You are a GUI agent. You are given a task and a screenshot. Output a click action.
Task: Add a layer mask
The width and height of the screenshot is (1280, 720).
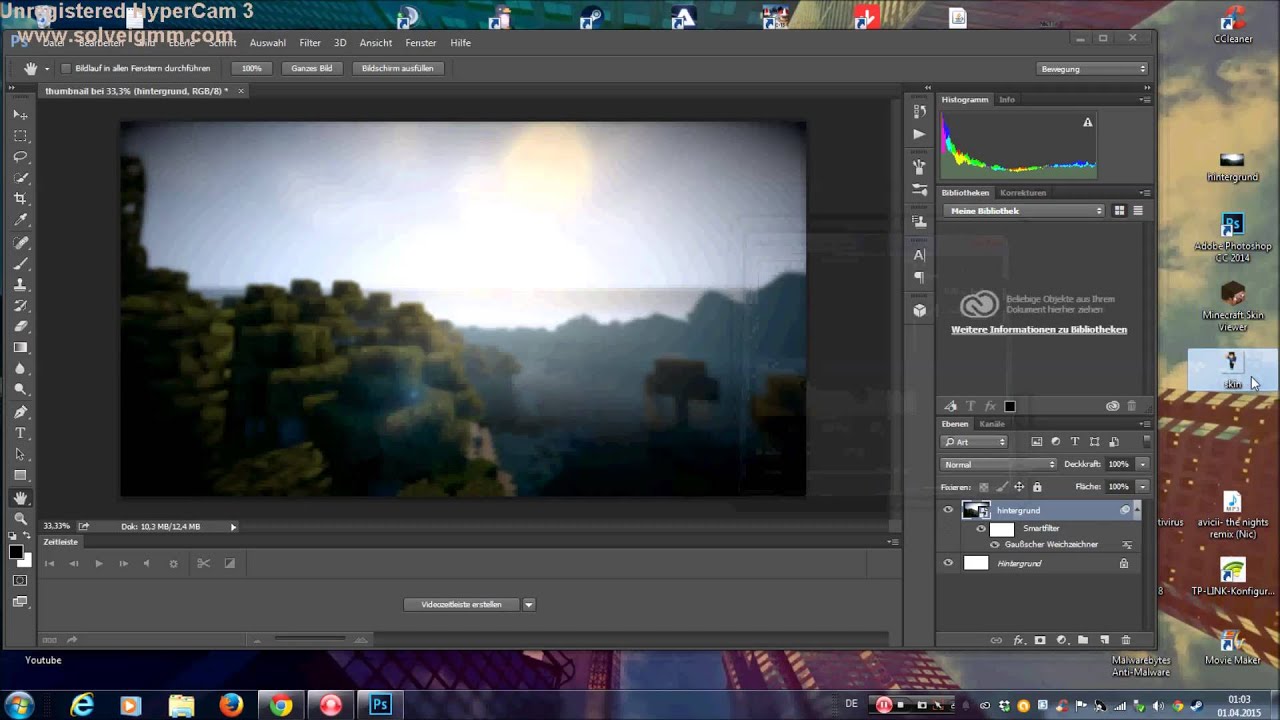[1040, 640]
